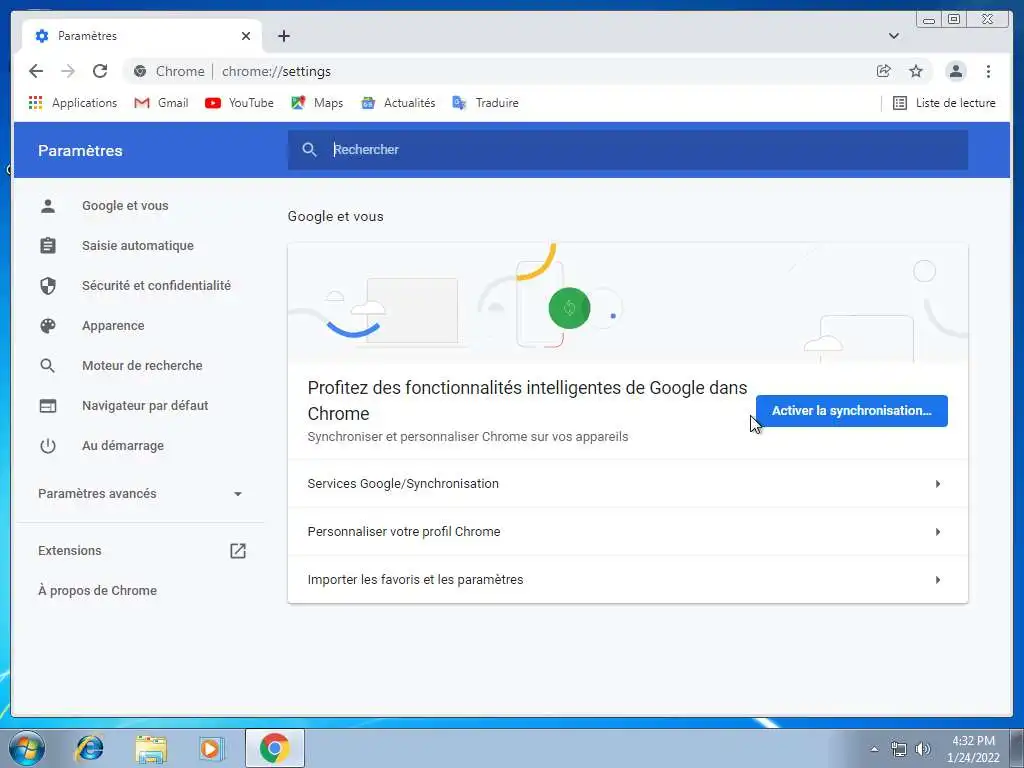Click the volume speaker tray icon
Screen dimensions: 1024x768
pyautogui.click(x=922, y=749)
